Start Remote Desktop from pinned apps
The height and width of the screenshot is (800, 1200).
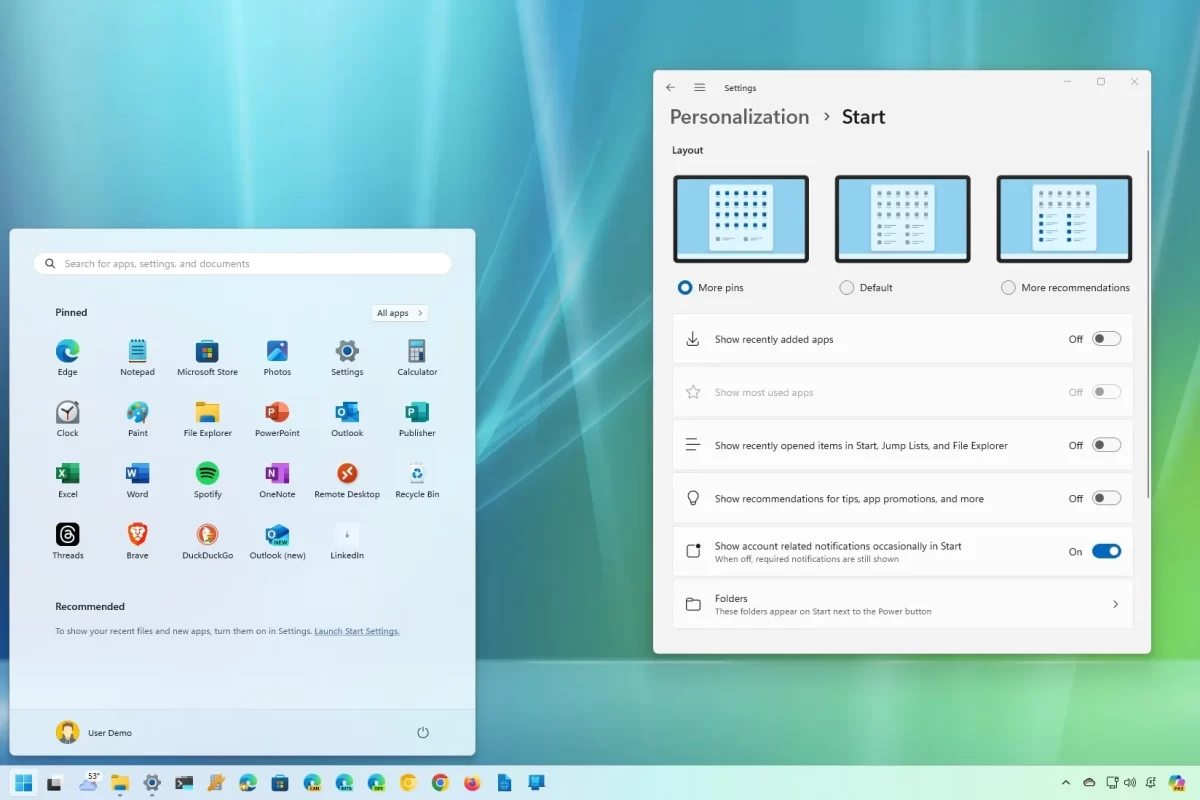click(347, 478)
